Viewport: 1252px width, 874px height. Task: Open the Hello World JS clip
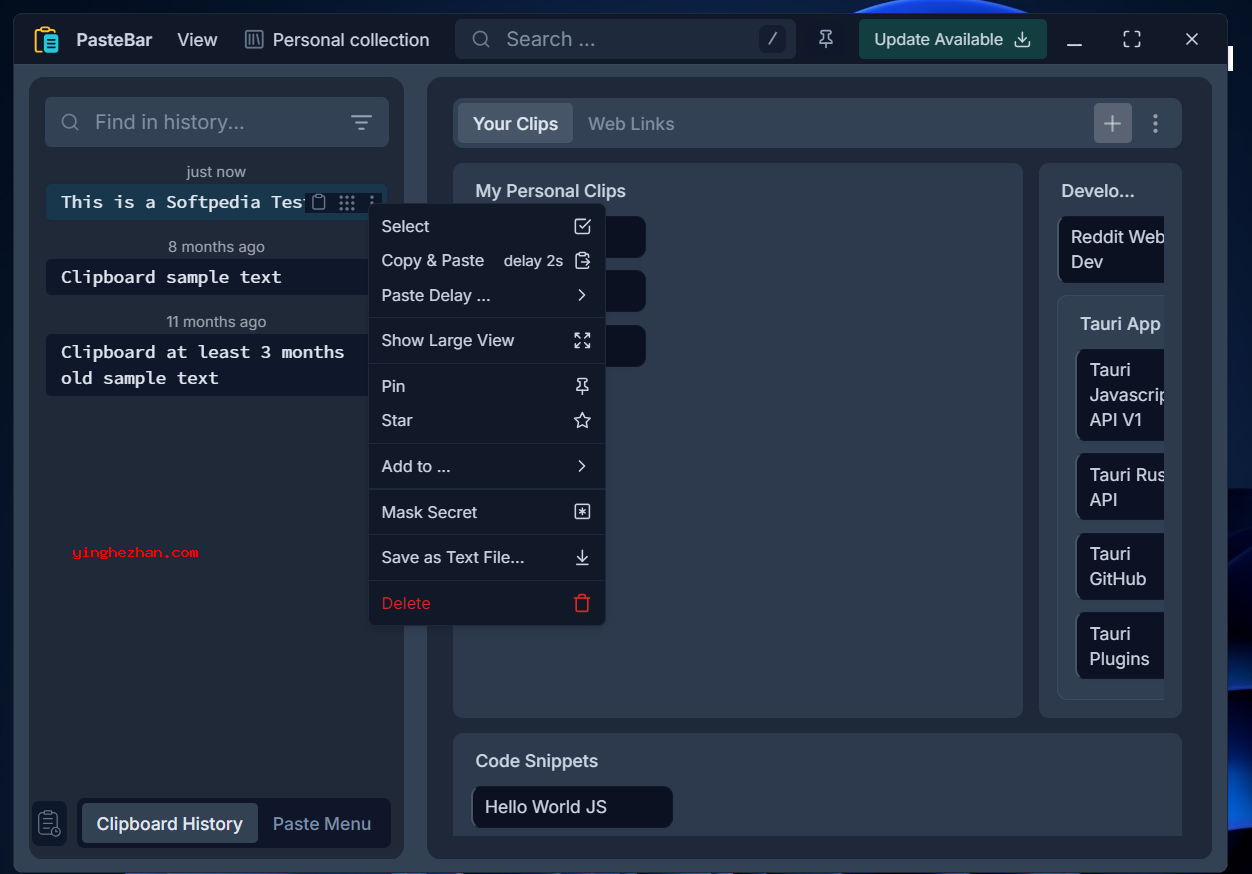(572, 807)
